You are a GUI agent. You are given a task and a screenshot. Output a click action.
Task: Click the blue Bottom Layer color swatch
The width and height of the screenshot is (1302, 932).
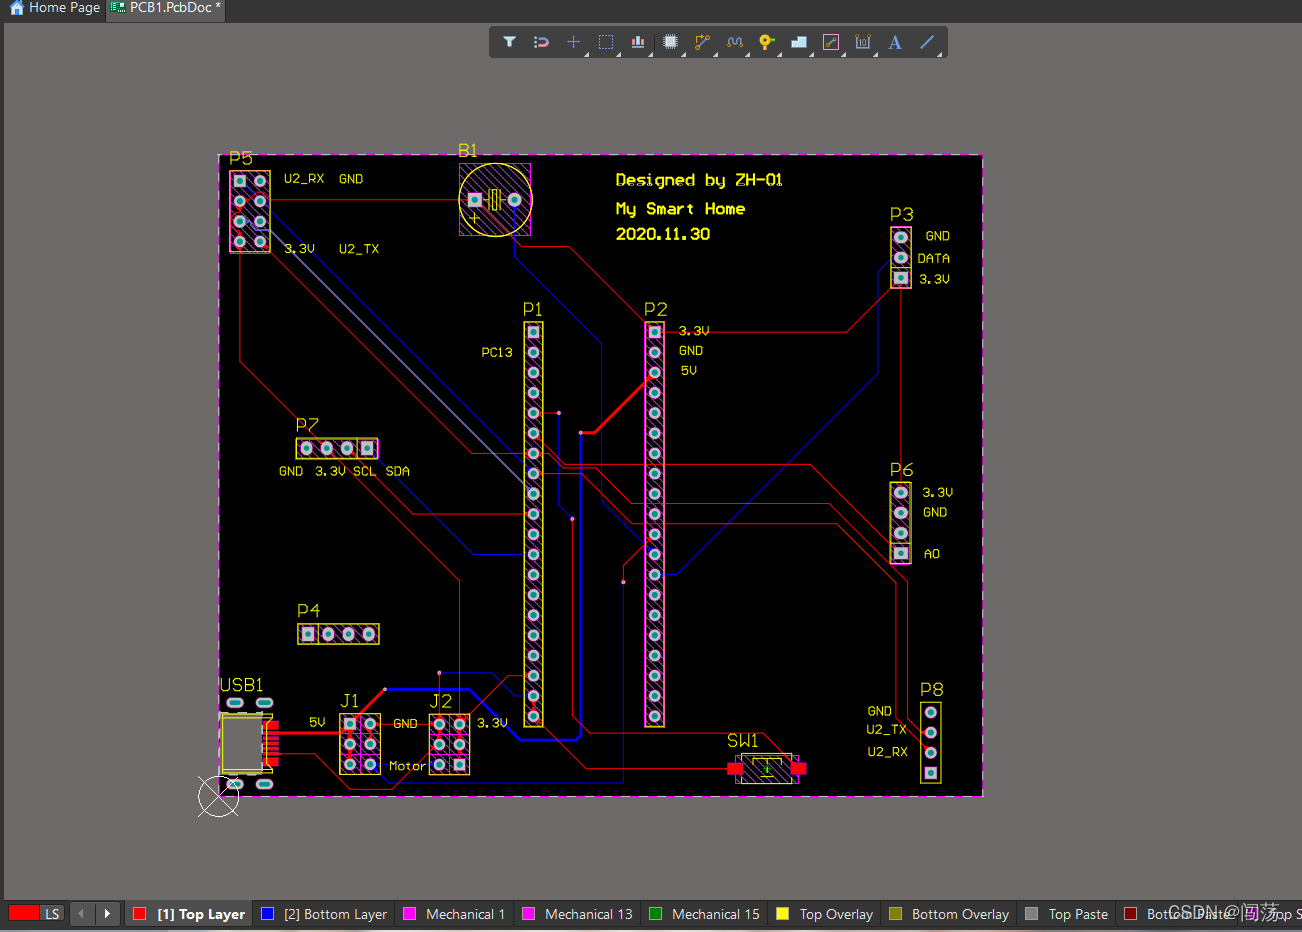[267, 914]
